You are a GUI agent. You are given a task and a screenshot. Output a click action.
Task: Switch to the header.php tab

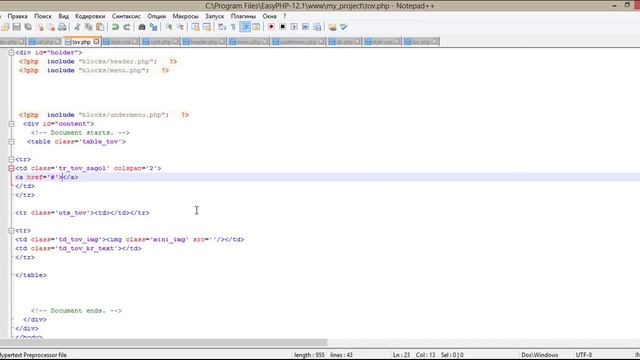(204, 42)
